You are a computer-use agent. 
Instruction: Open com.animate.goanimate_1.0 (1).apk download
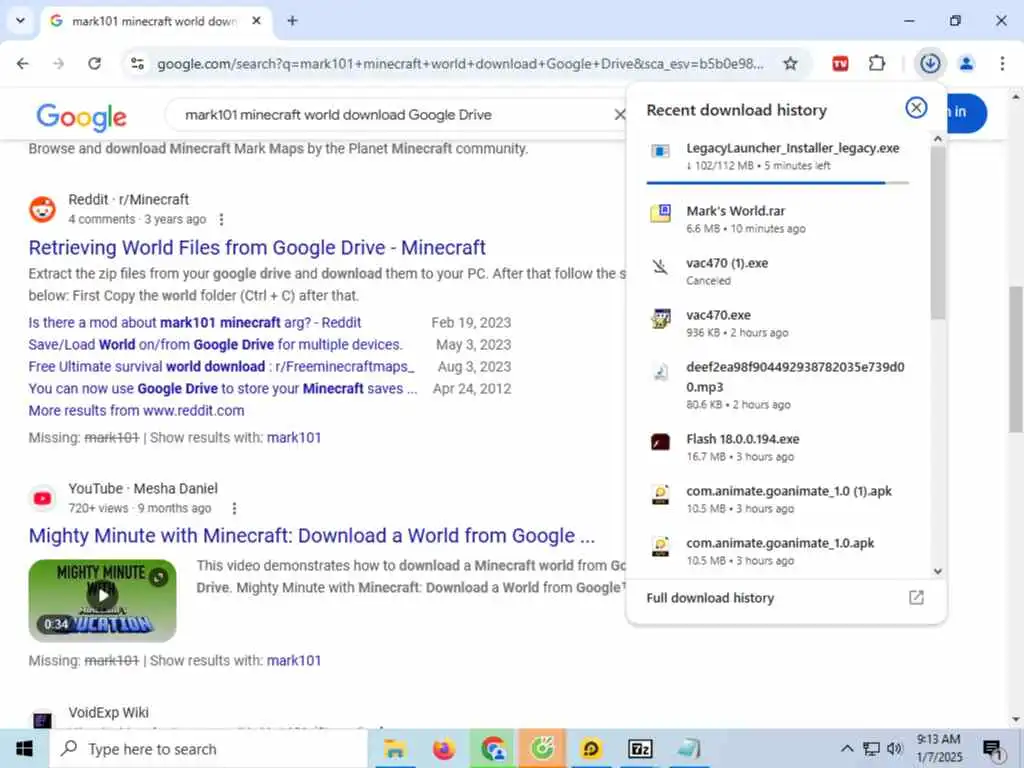pyautogui.click(x=778, y=500)
